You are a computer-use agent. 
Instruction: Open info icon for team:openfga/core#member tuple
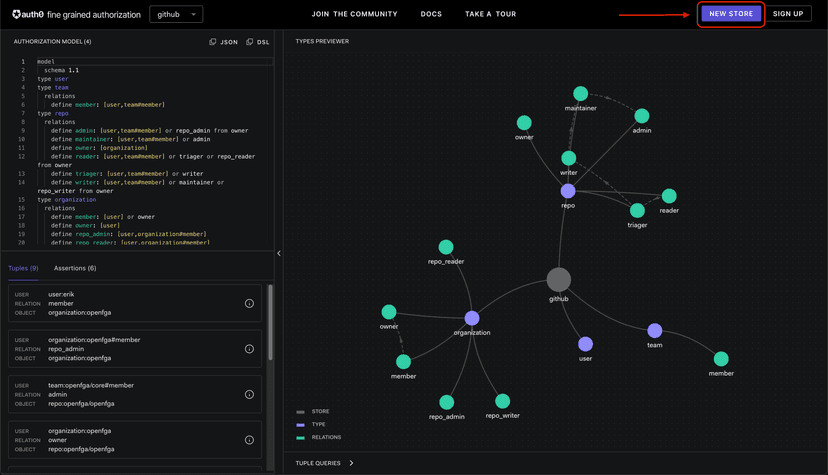[250, 394]
